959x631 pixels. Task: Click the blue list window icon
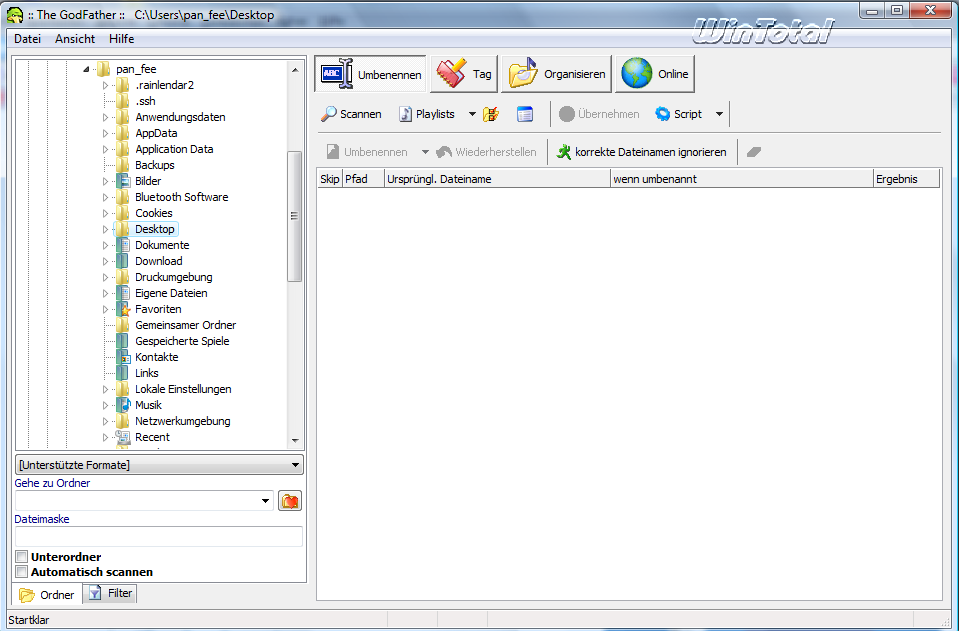coord(525,114)
